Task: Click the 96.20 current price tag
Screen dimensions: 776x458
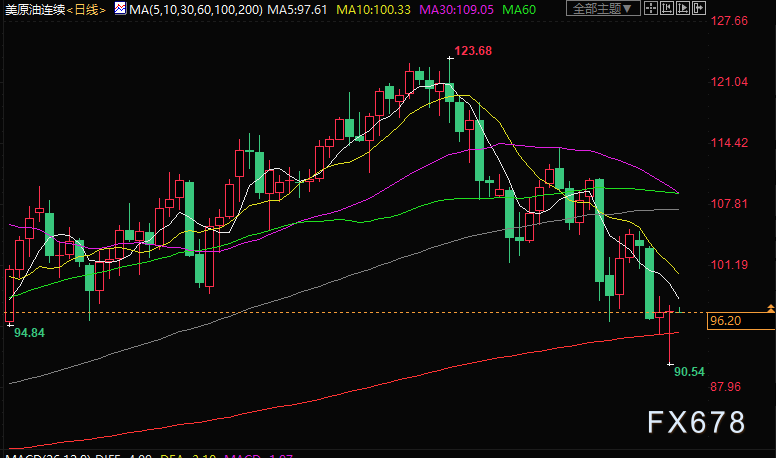Action: 740,321
